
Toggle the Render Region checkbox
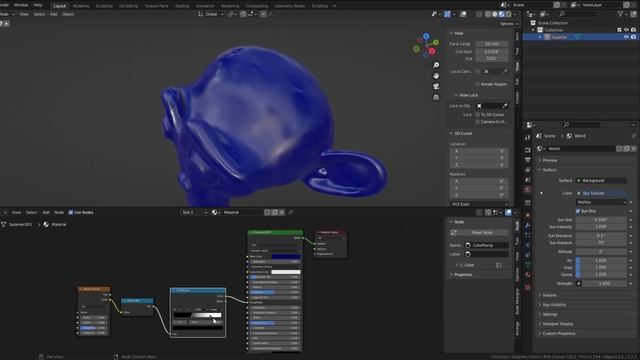[477, 84]
